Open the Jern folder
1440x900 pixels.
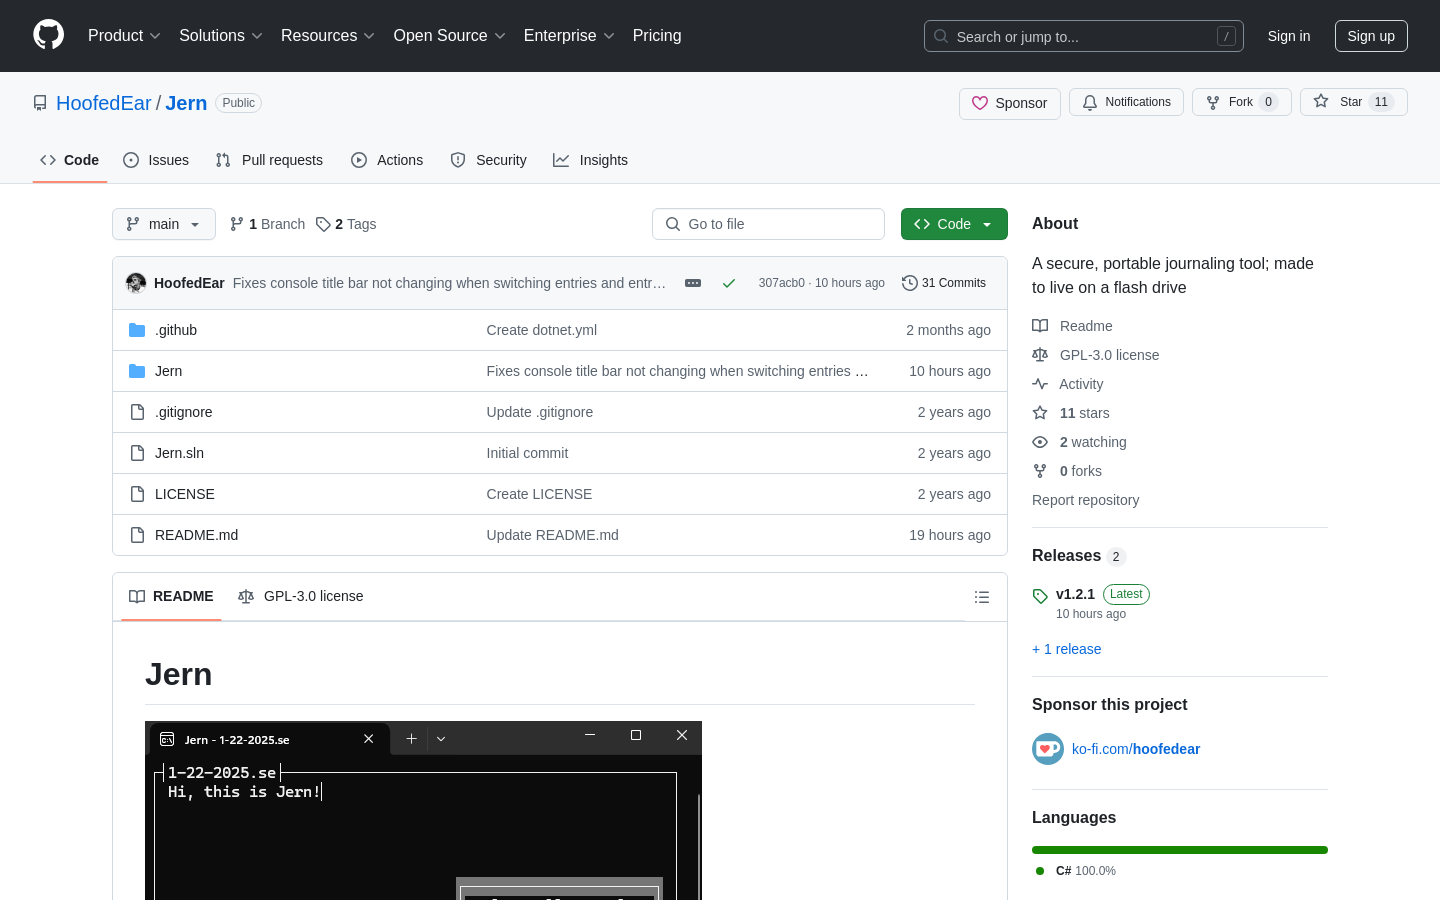[168, 371]
